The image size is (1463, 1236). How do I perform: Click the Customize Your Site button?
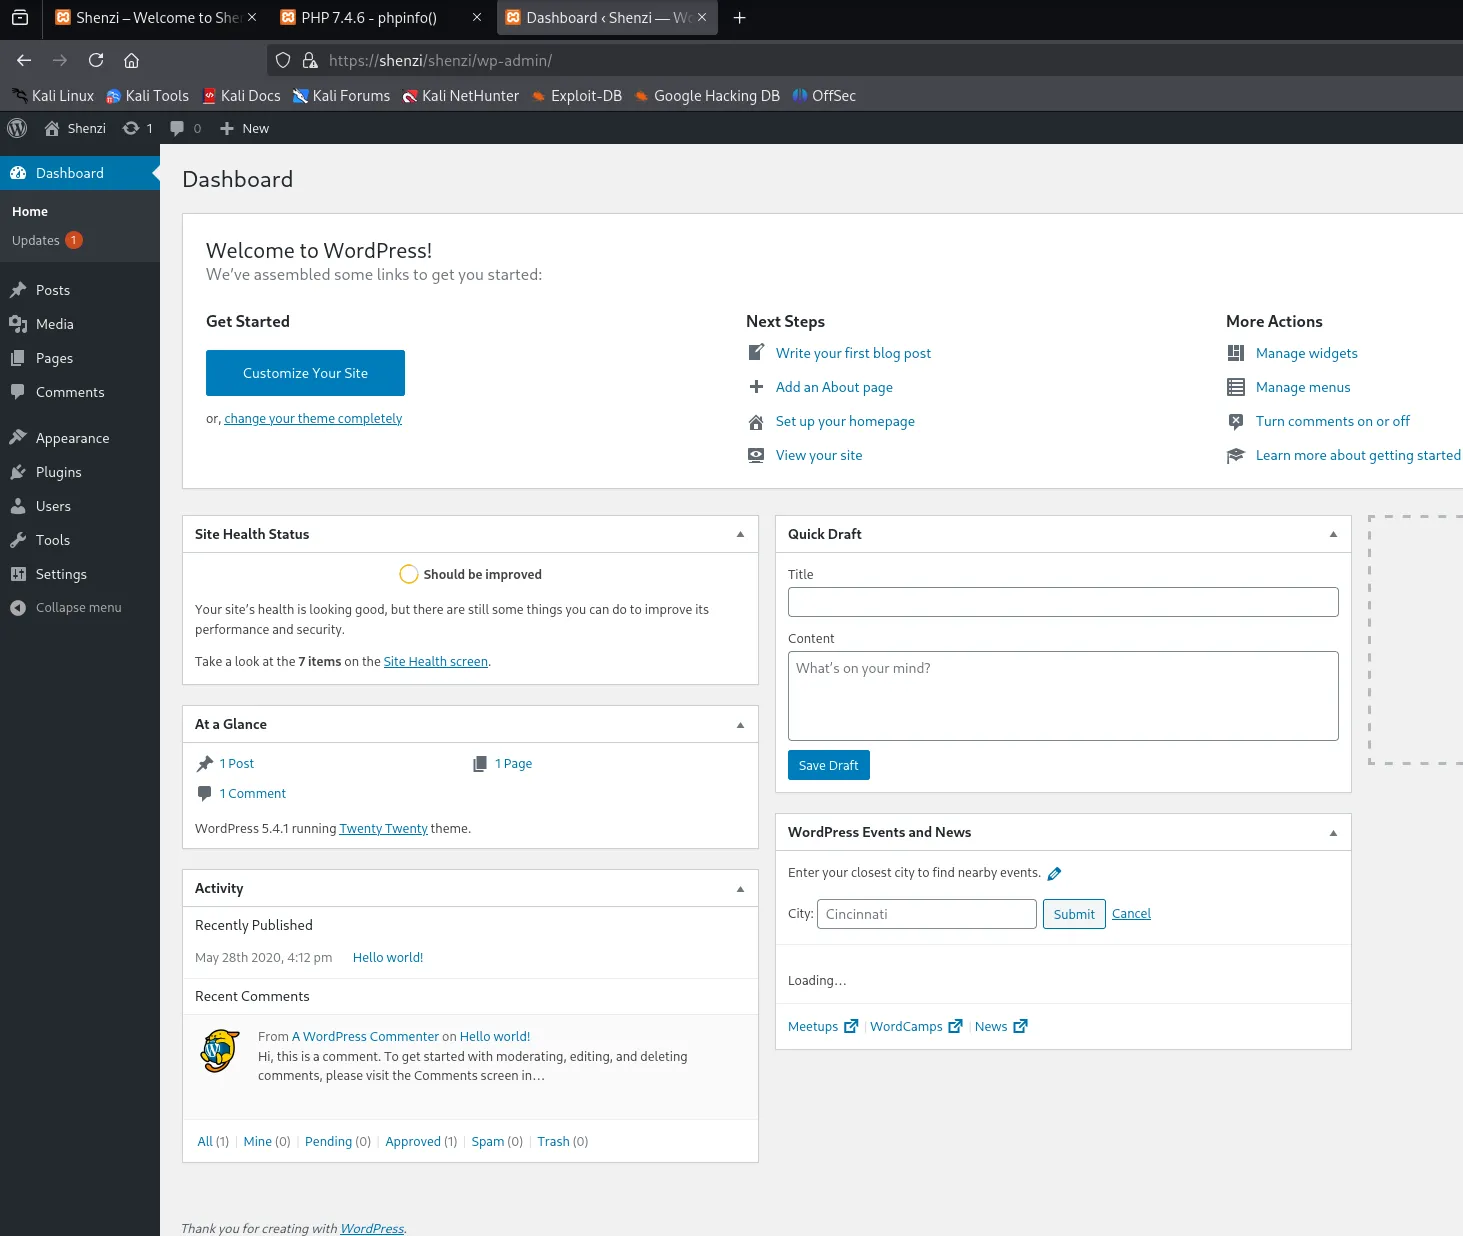coord(305,373)
